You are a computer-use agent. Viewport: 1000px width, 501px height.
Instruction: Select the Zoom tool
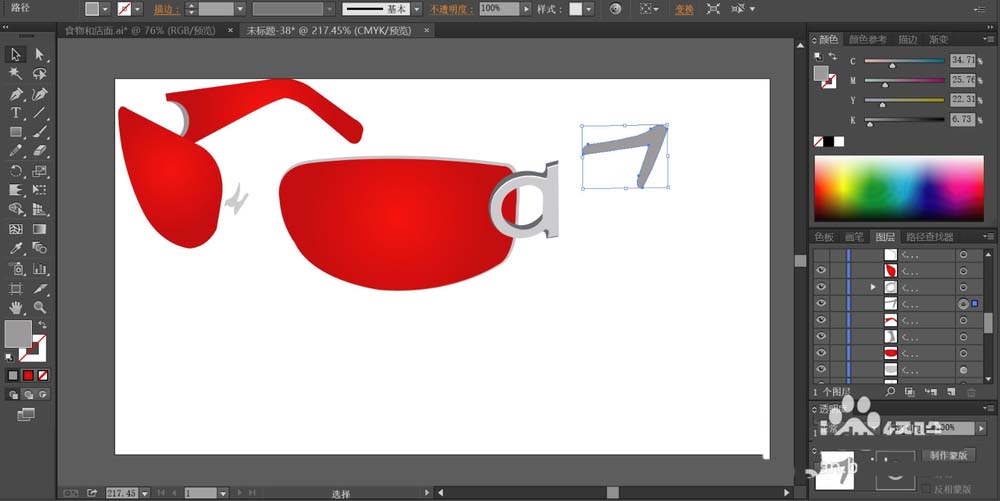pos(40,308)
